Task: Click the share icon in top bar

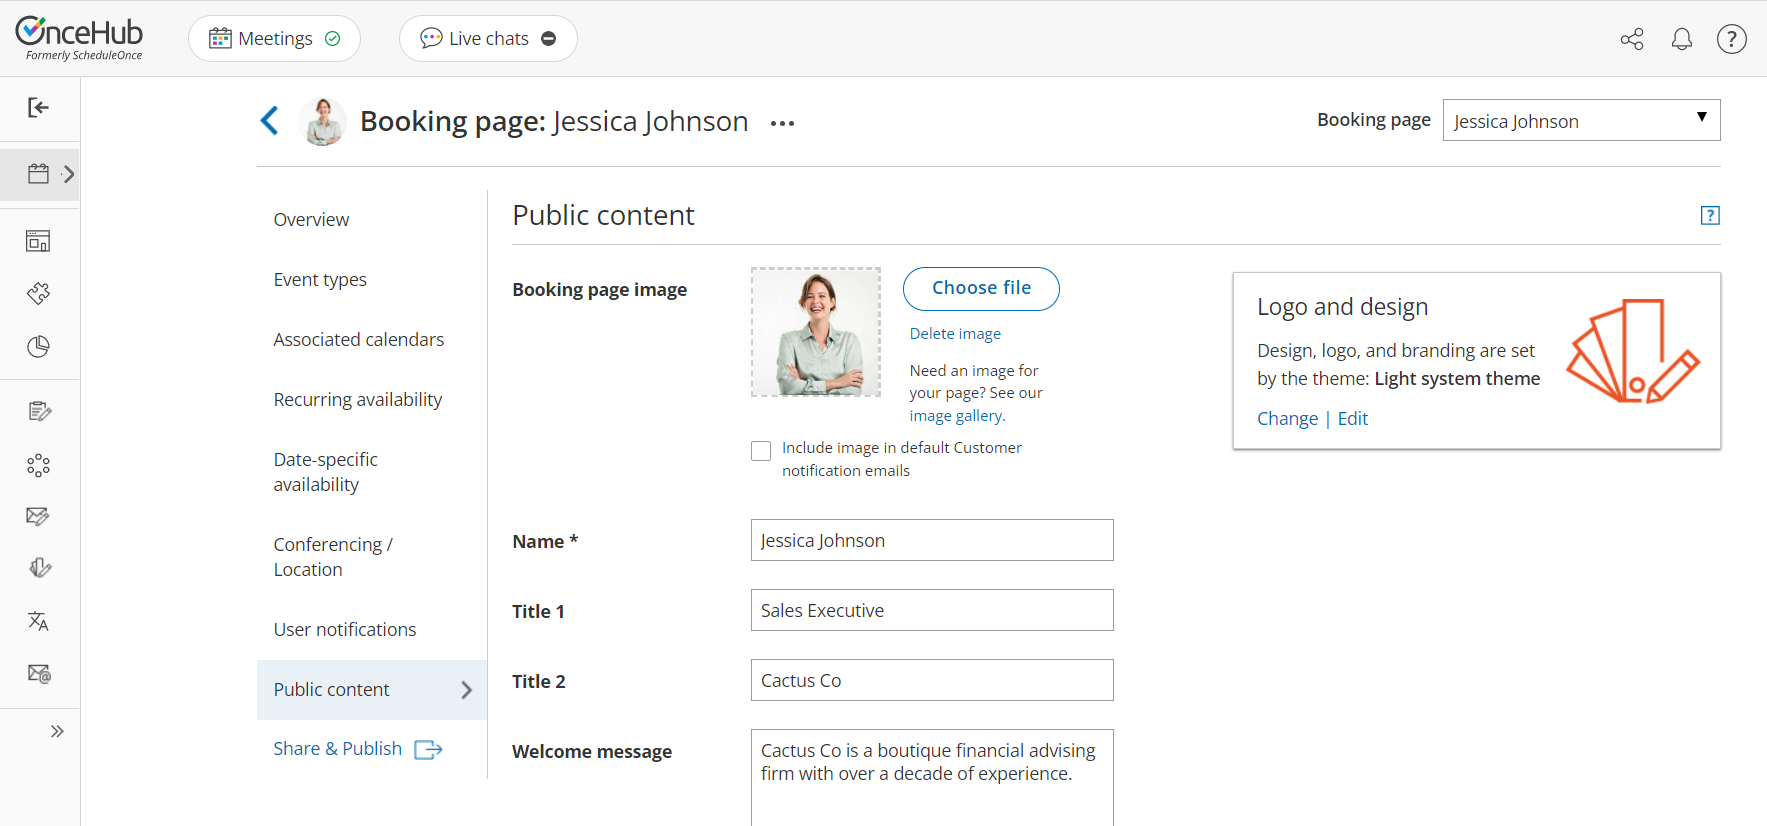Action: [x=1631, y=39]
